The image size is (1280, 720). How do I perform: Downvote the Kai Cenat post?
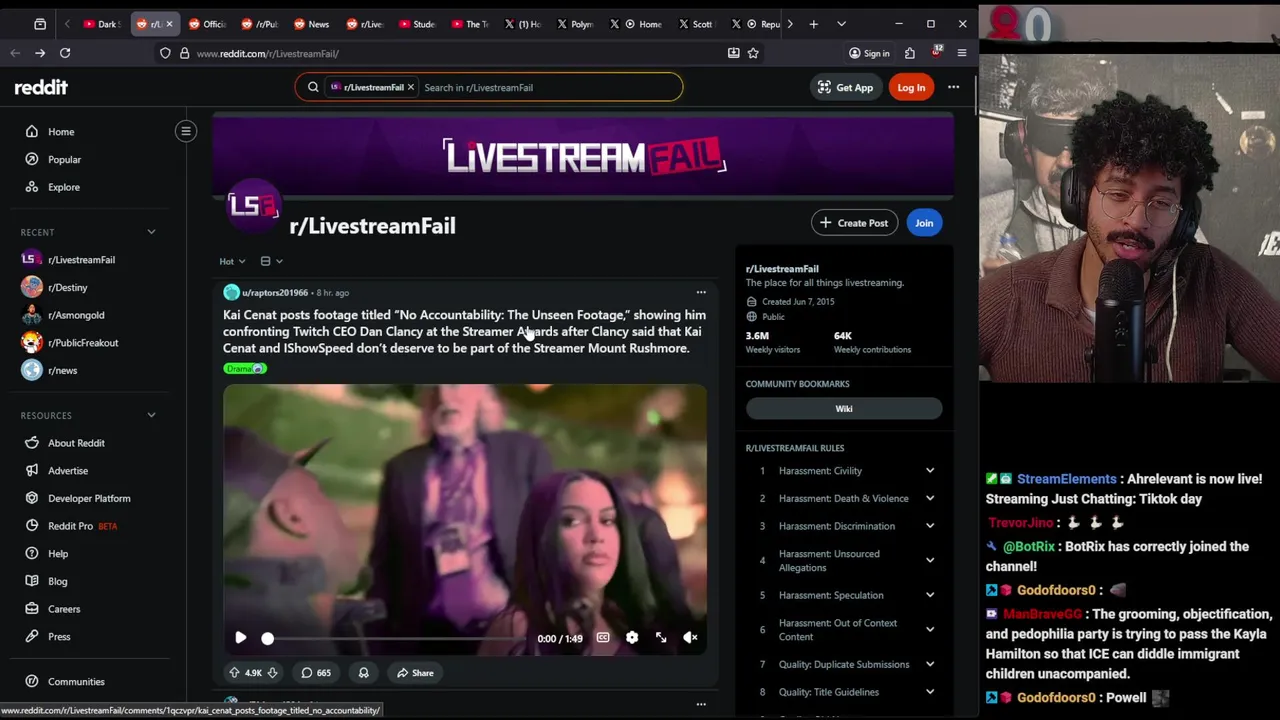[272, 673]
